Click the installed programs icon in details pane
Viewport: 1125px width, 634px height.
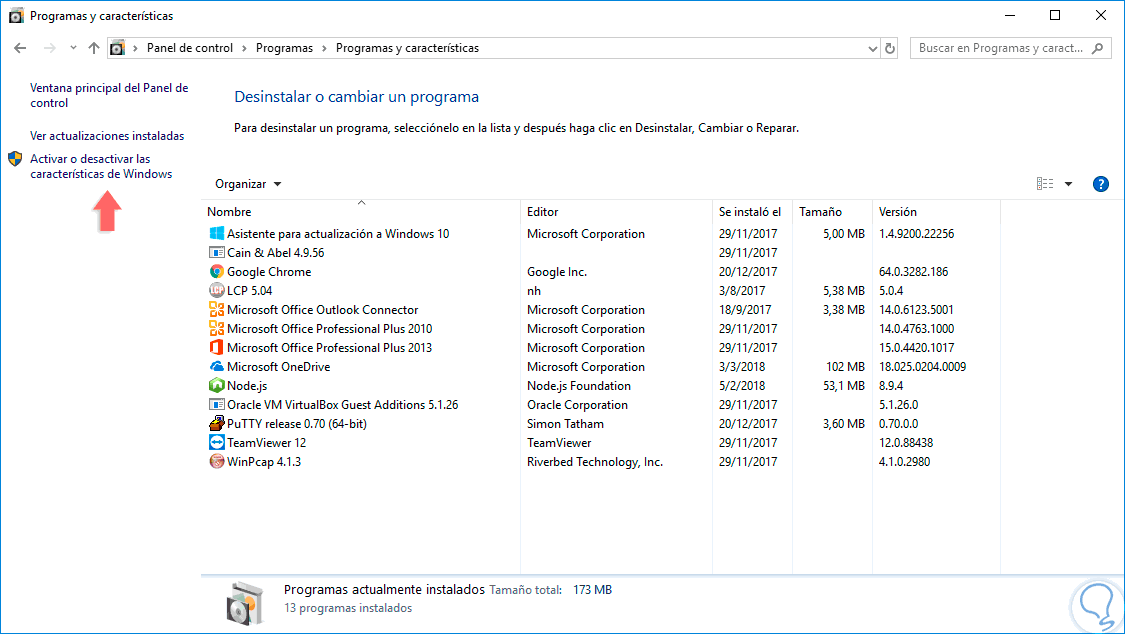click(x=245, y=603)
